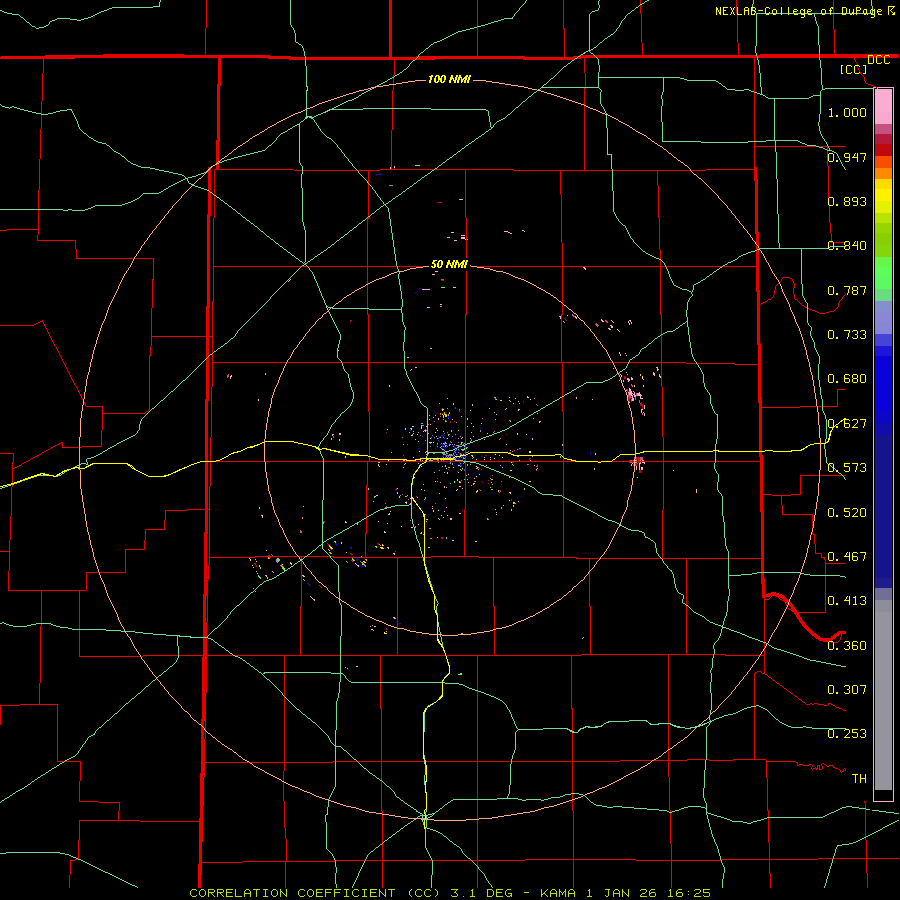
Task: Click the 0.787 legend value
Action: point(847,290)
